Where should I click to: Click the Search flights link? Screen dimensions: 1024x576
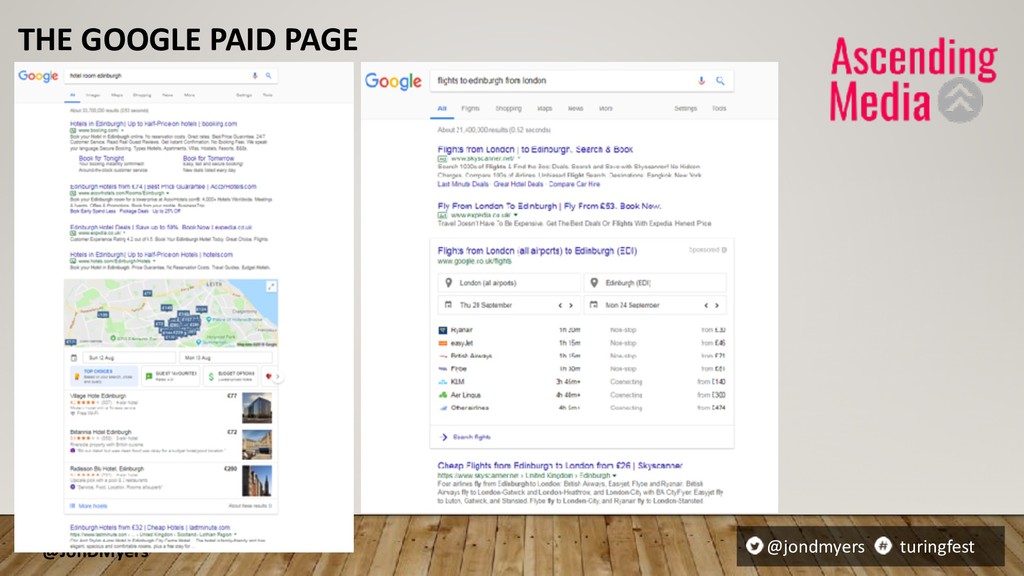click(472, 437)
